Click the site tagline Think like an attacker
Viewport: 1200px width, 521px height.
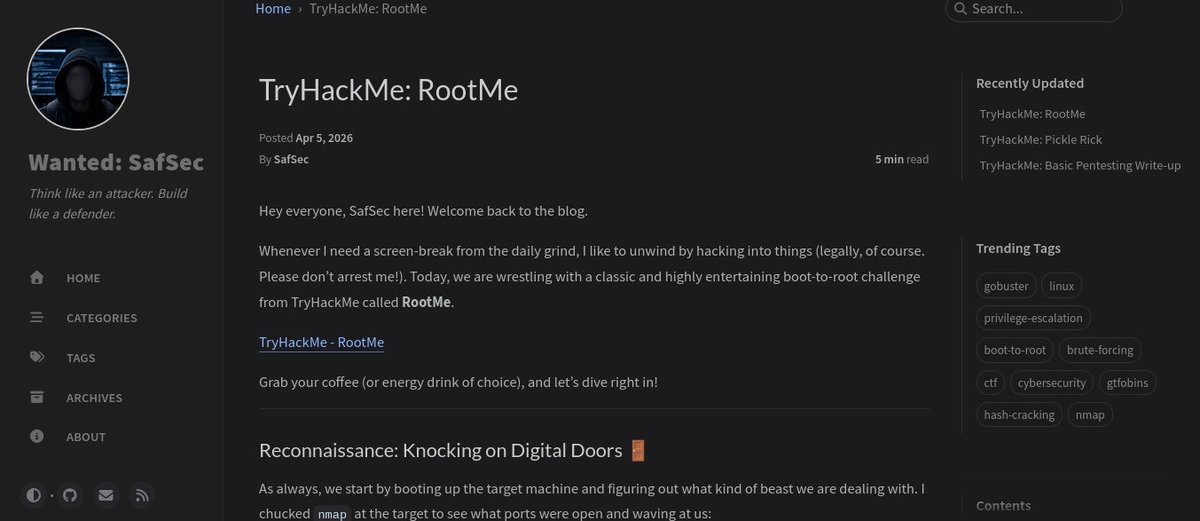108,203
